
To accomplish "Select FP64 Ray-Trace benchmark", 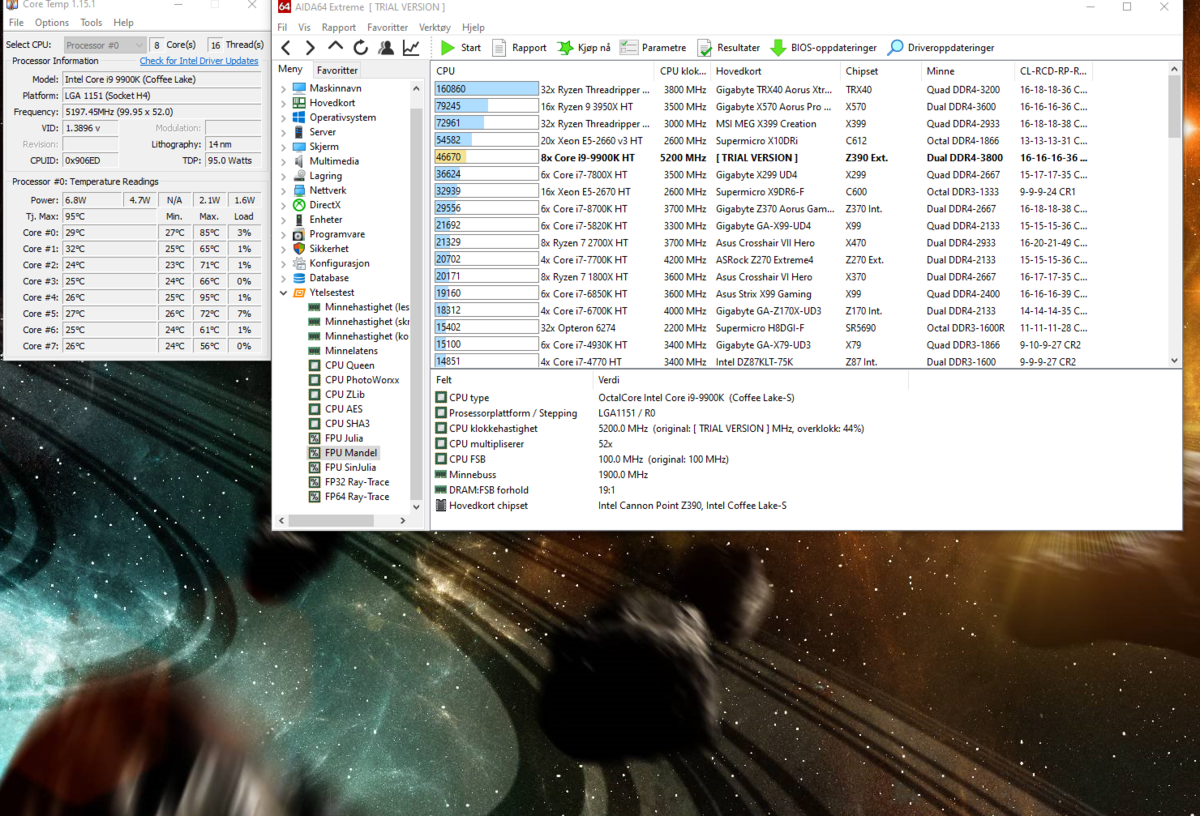I will [x=356, y=497].
